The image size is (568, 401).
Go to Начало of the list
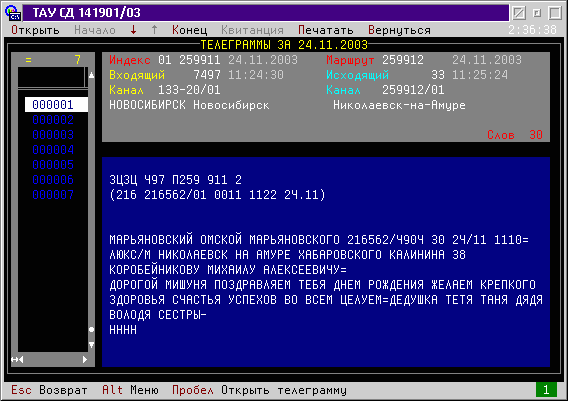95,30
